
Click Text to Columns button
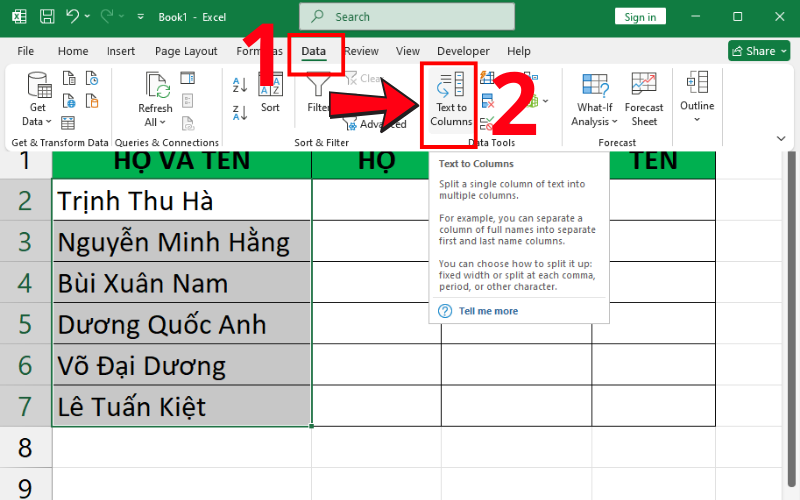click(x=451, y=99)
